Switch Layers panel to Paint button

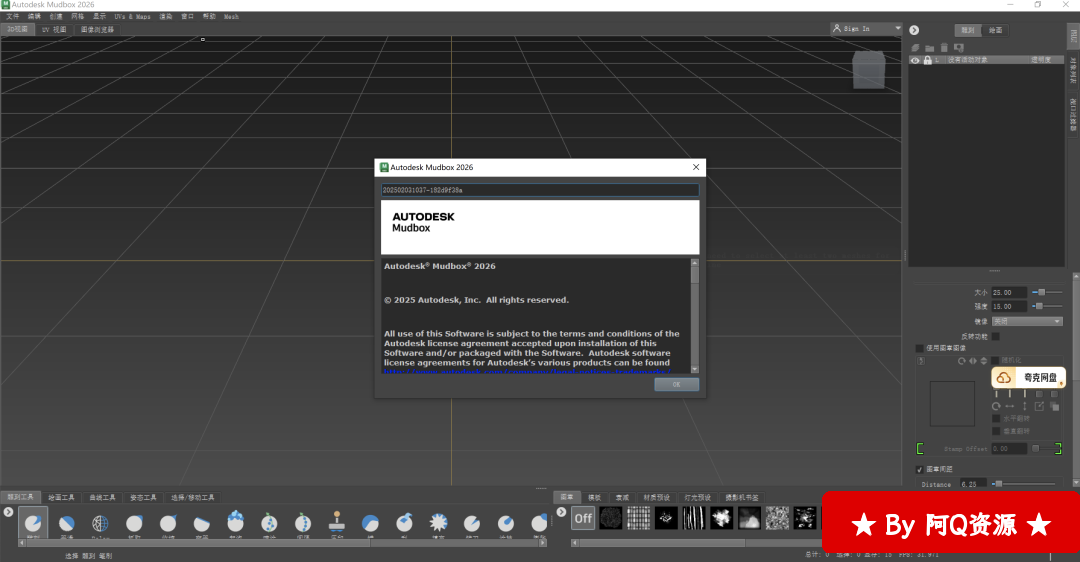[x=995, y=30]
